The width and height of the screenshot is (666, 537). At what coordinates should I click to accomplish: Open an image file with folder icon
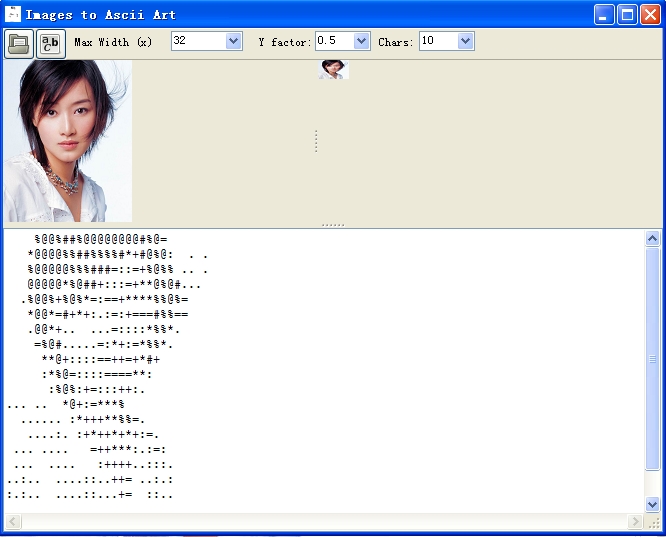click(19, 43)
